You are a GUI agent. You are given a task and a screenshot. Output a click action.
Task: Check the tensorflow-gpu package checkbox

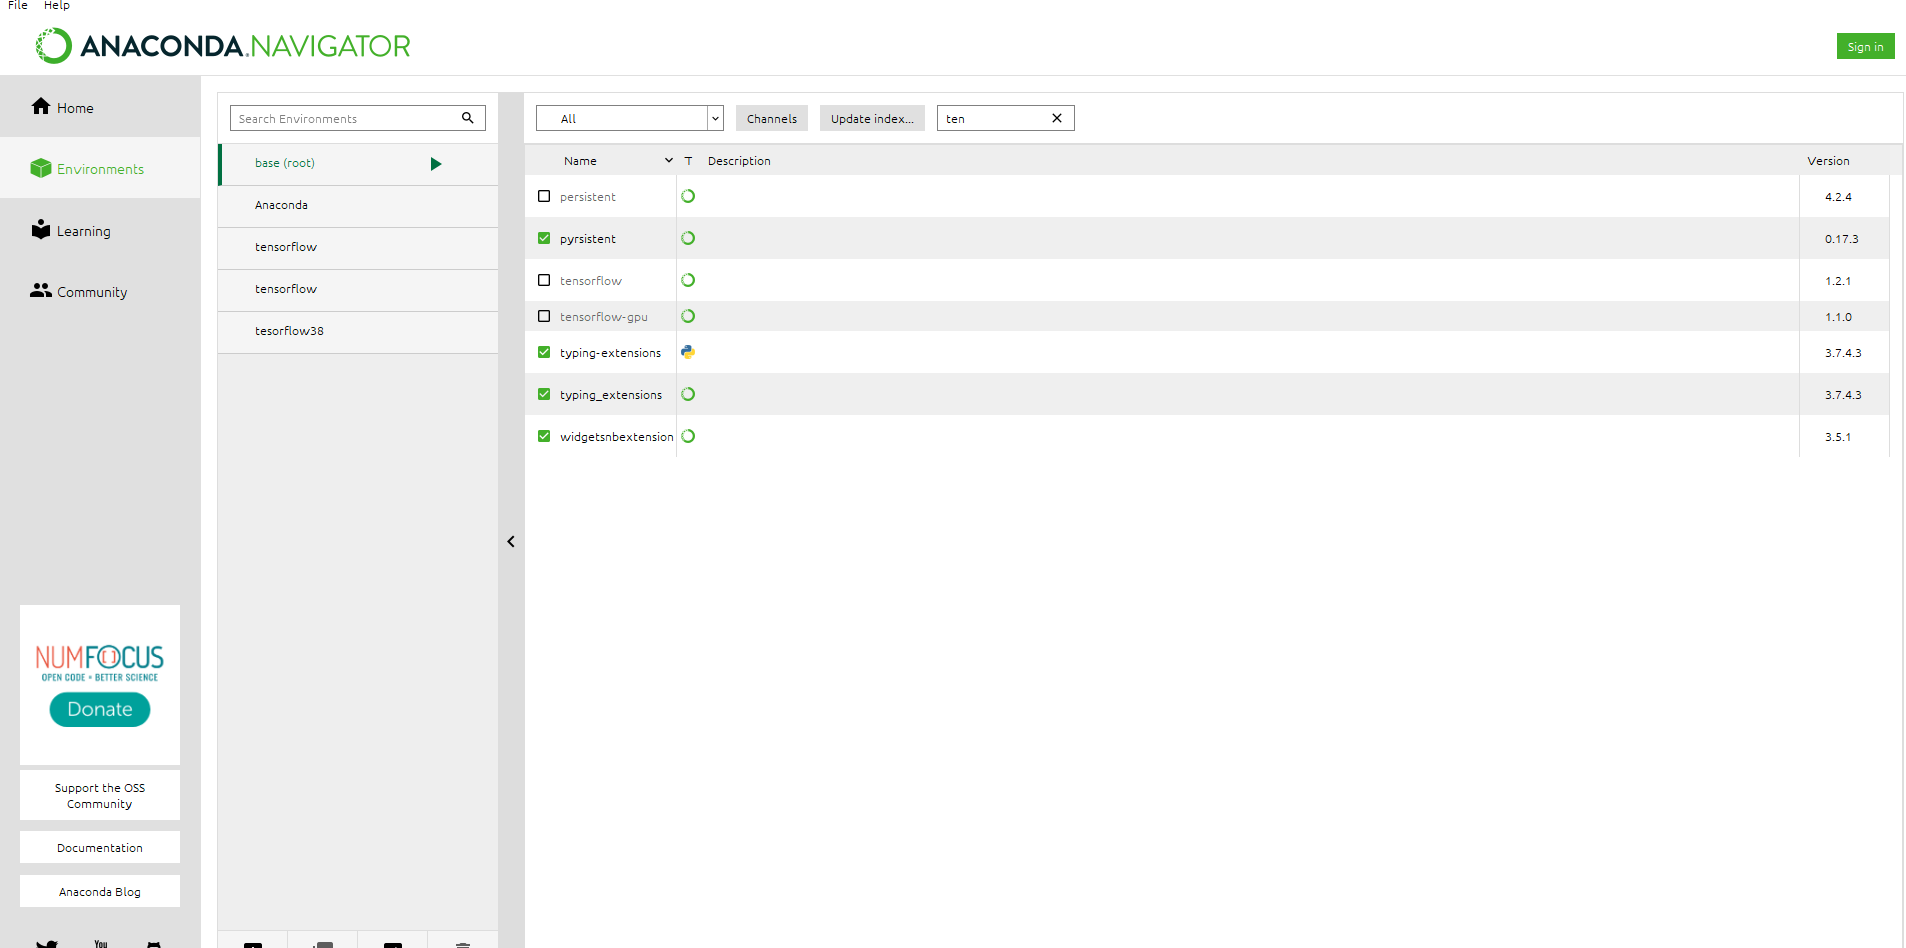544,316
